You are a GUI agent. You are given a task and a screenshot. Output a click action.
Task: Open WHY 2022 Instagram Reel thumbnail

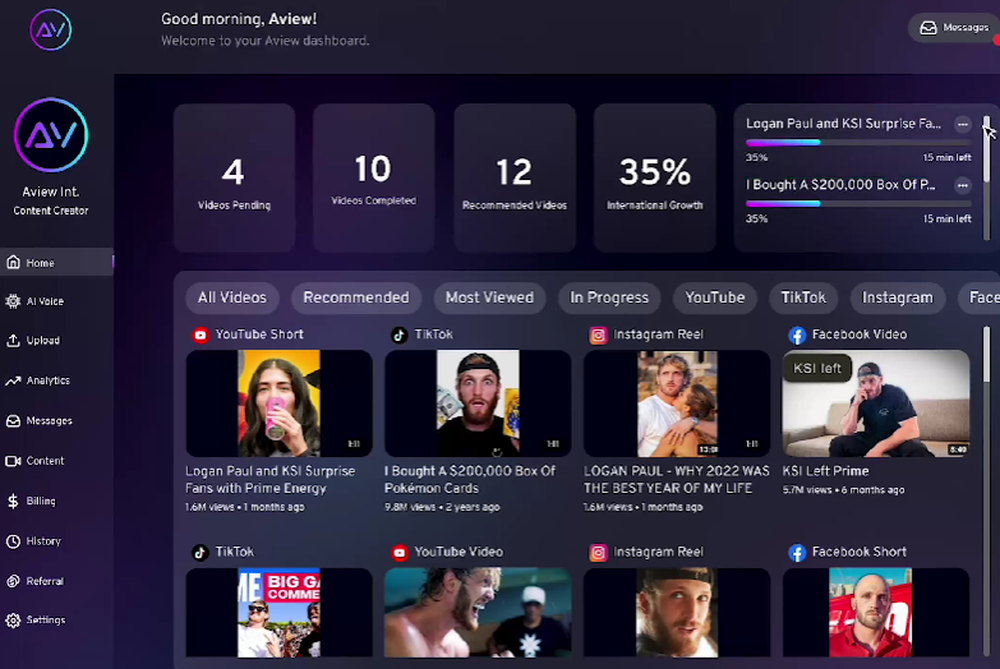(677, 403)
